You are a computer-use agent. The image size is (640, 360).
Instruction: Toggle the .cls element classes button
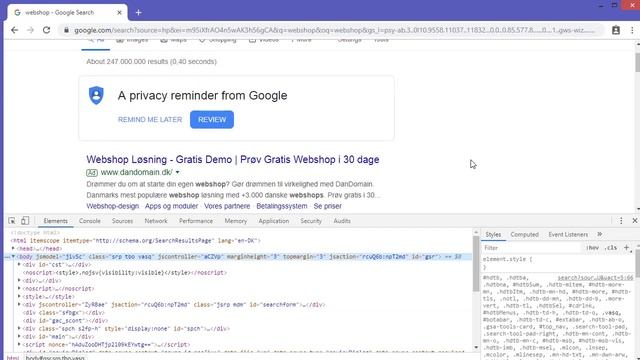[611, 248]
